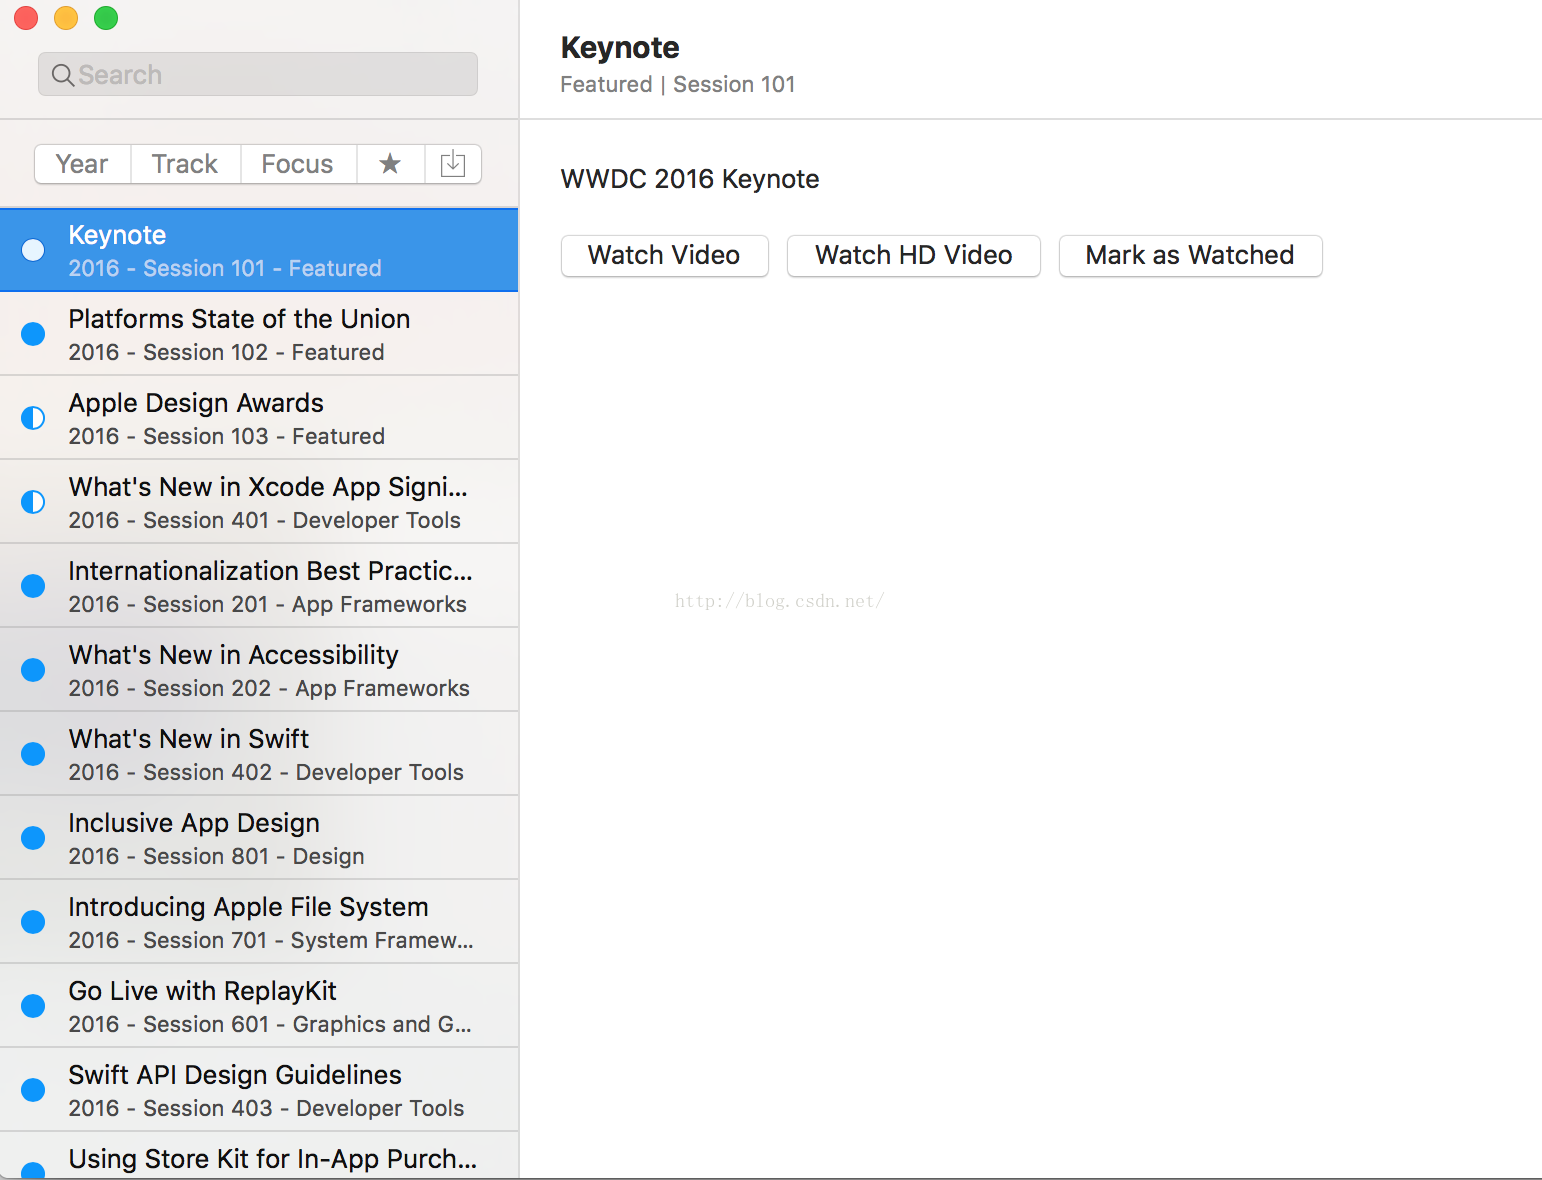Screen dimensions: 1542x1180
Task: Click half-watched indicator for Apple Design Awards
Action: coord(33,418)
